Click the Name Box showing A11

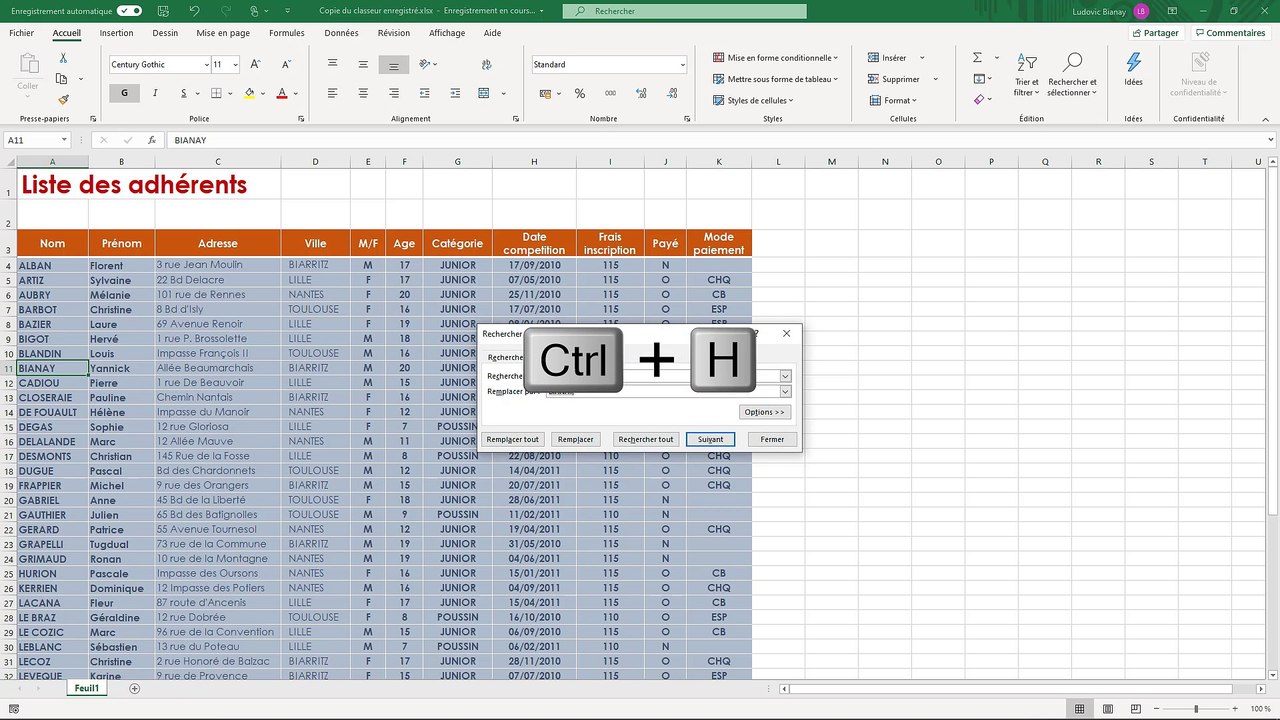36,140
